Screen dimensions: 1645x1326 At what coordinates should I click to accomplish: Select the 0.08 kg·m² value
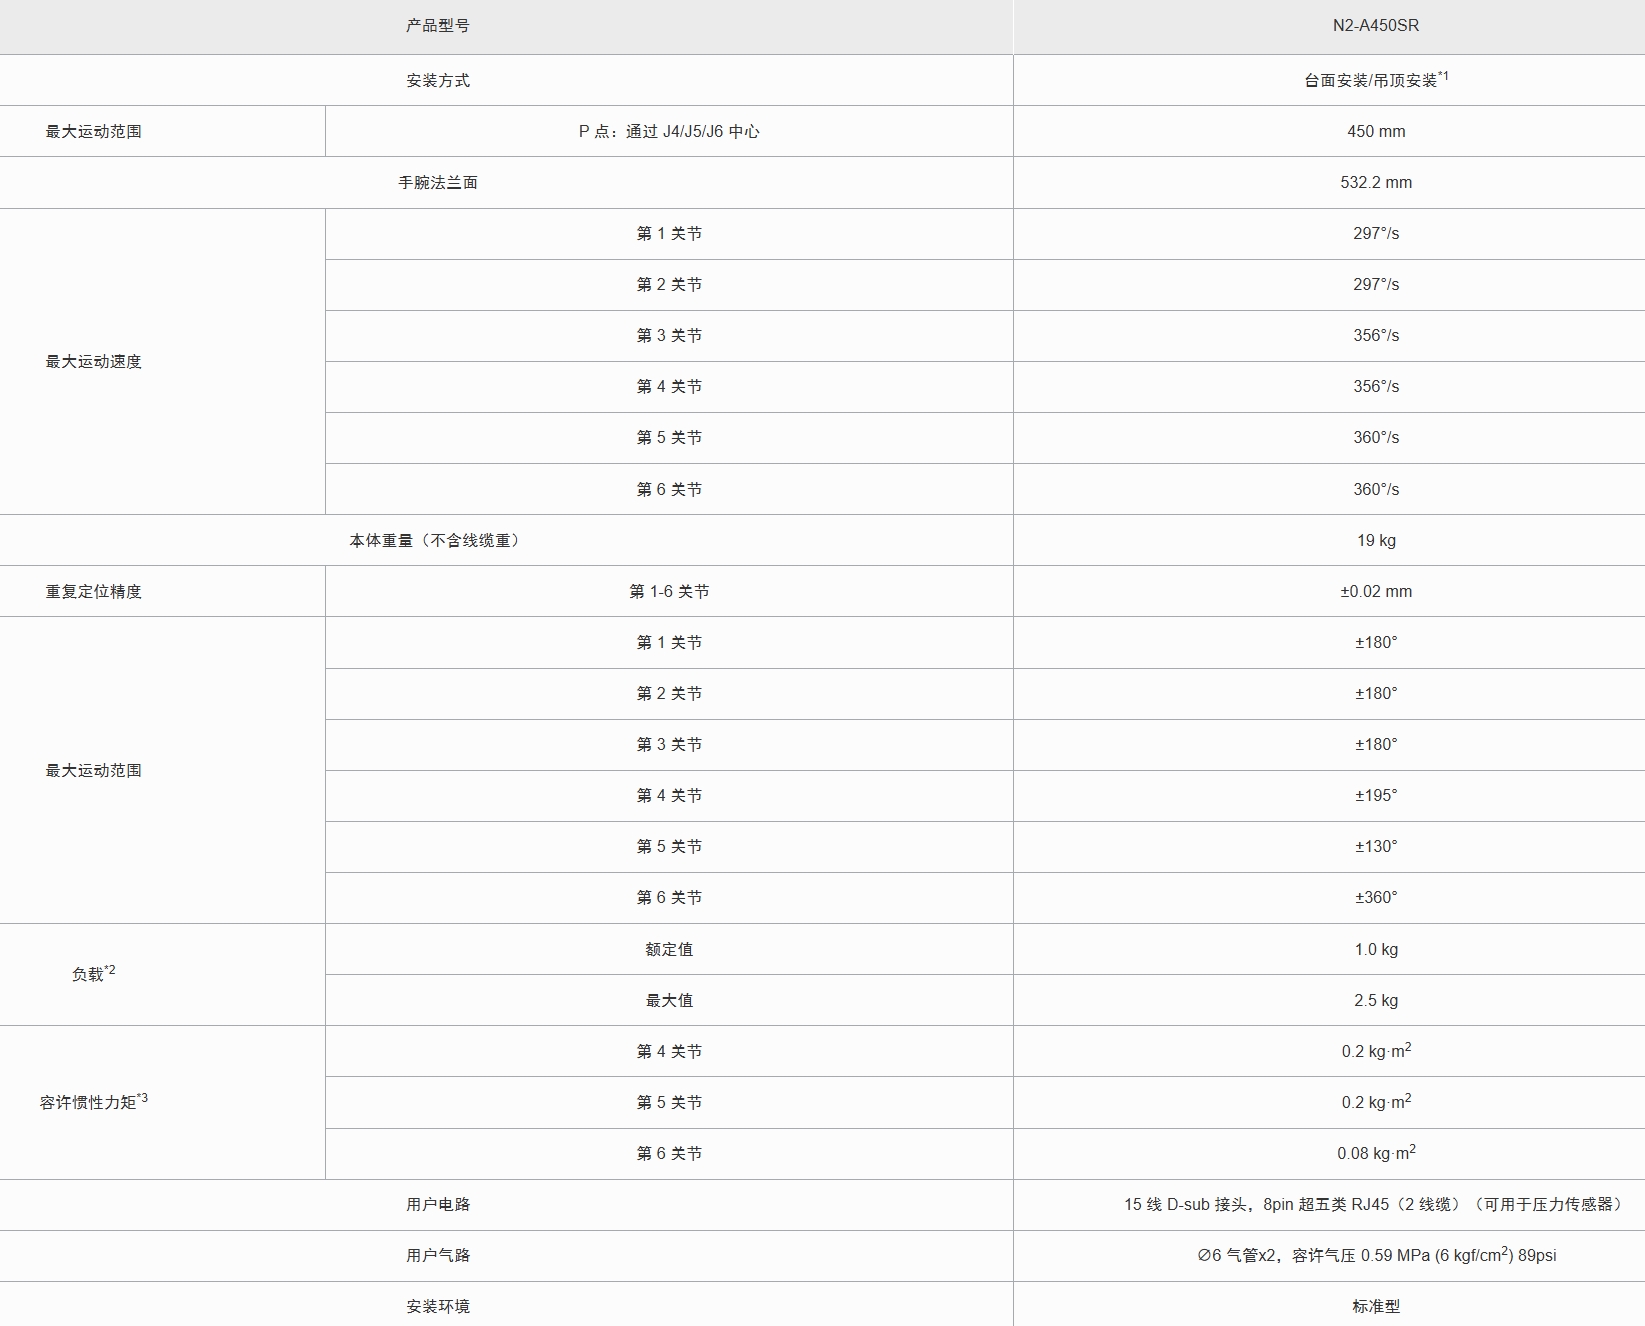click(1376, 1152)
